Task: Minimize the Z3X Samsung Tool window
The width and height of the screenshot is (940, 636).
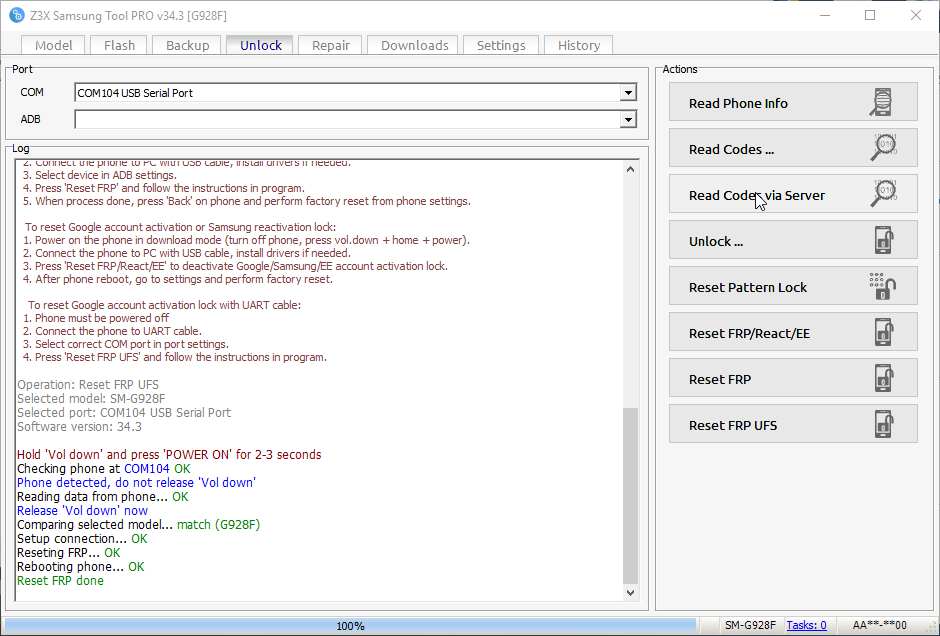Action: [x=825, y=16]
